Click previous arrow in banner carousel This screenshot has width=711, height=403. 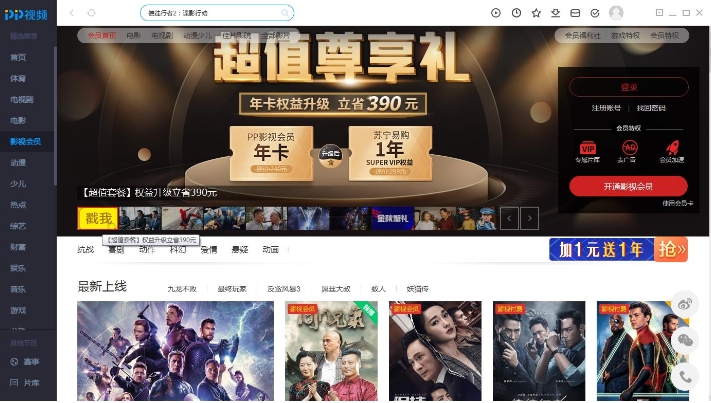tap(509, 218)
